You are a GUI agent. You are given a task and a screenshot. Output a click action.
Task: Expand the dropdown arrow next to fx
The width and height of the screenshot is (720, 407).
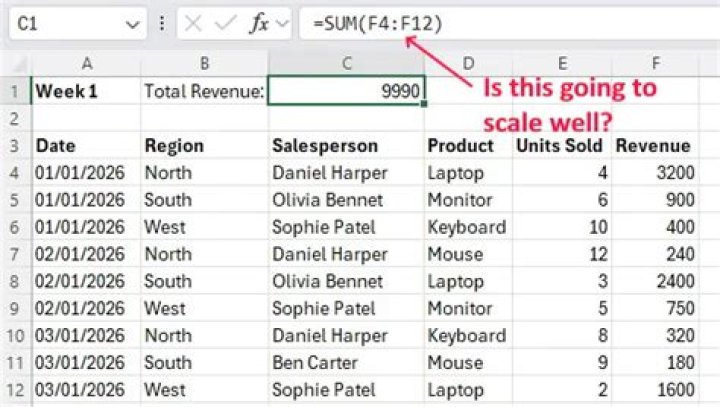click(283, 23)
